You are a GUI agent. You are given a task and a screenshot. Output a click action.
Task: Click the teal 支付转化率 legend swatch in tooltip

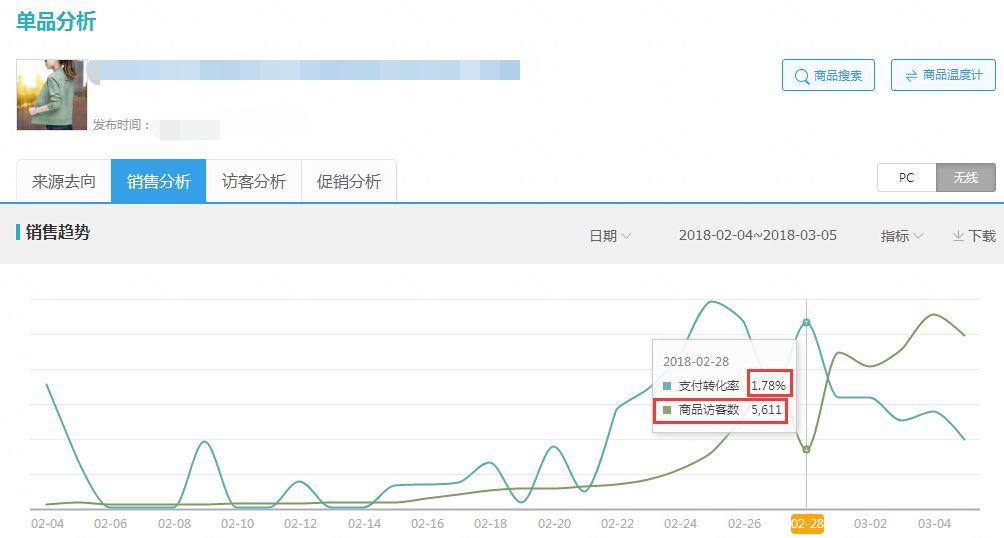click(667, 386)
